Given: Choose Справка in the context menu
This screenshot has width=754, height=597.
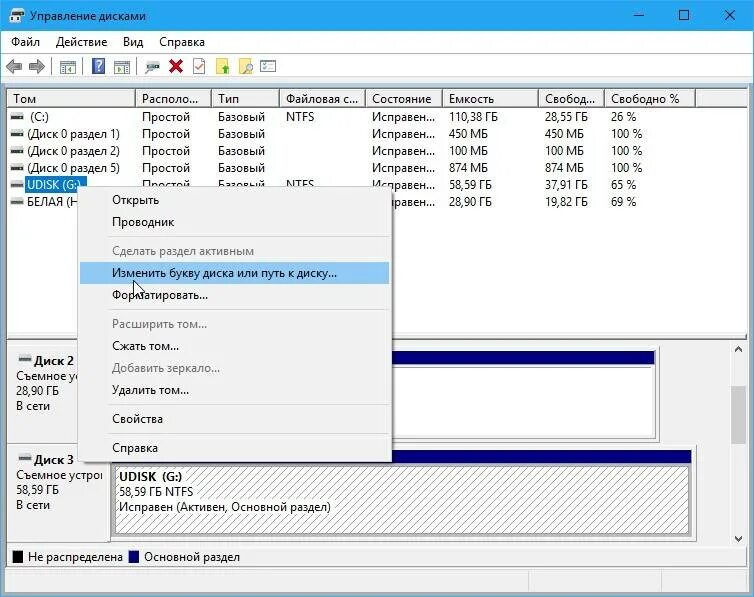Looking at the screenshot, I should tap(235, 448).
